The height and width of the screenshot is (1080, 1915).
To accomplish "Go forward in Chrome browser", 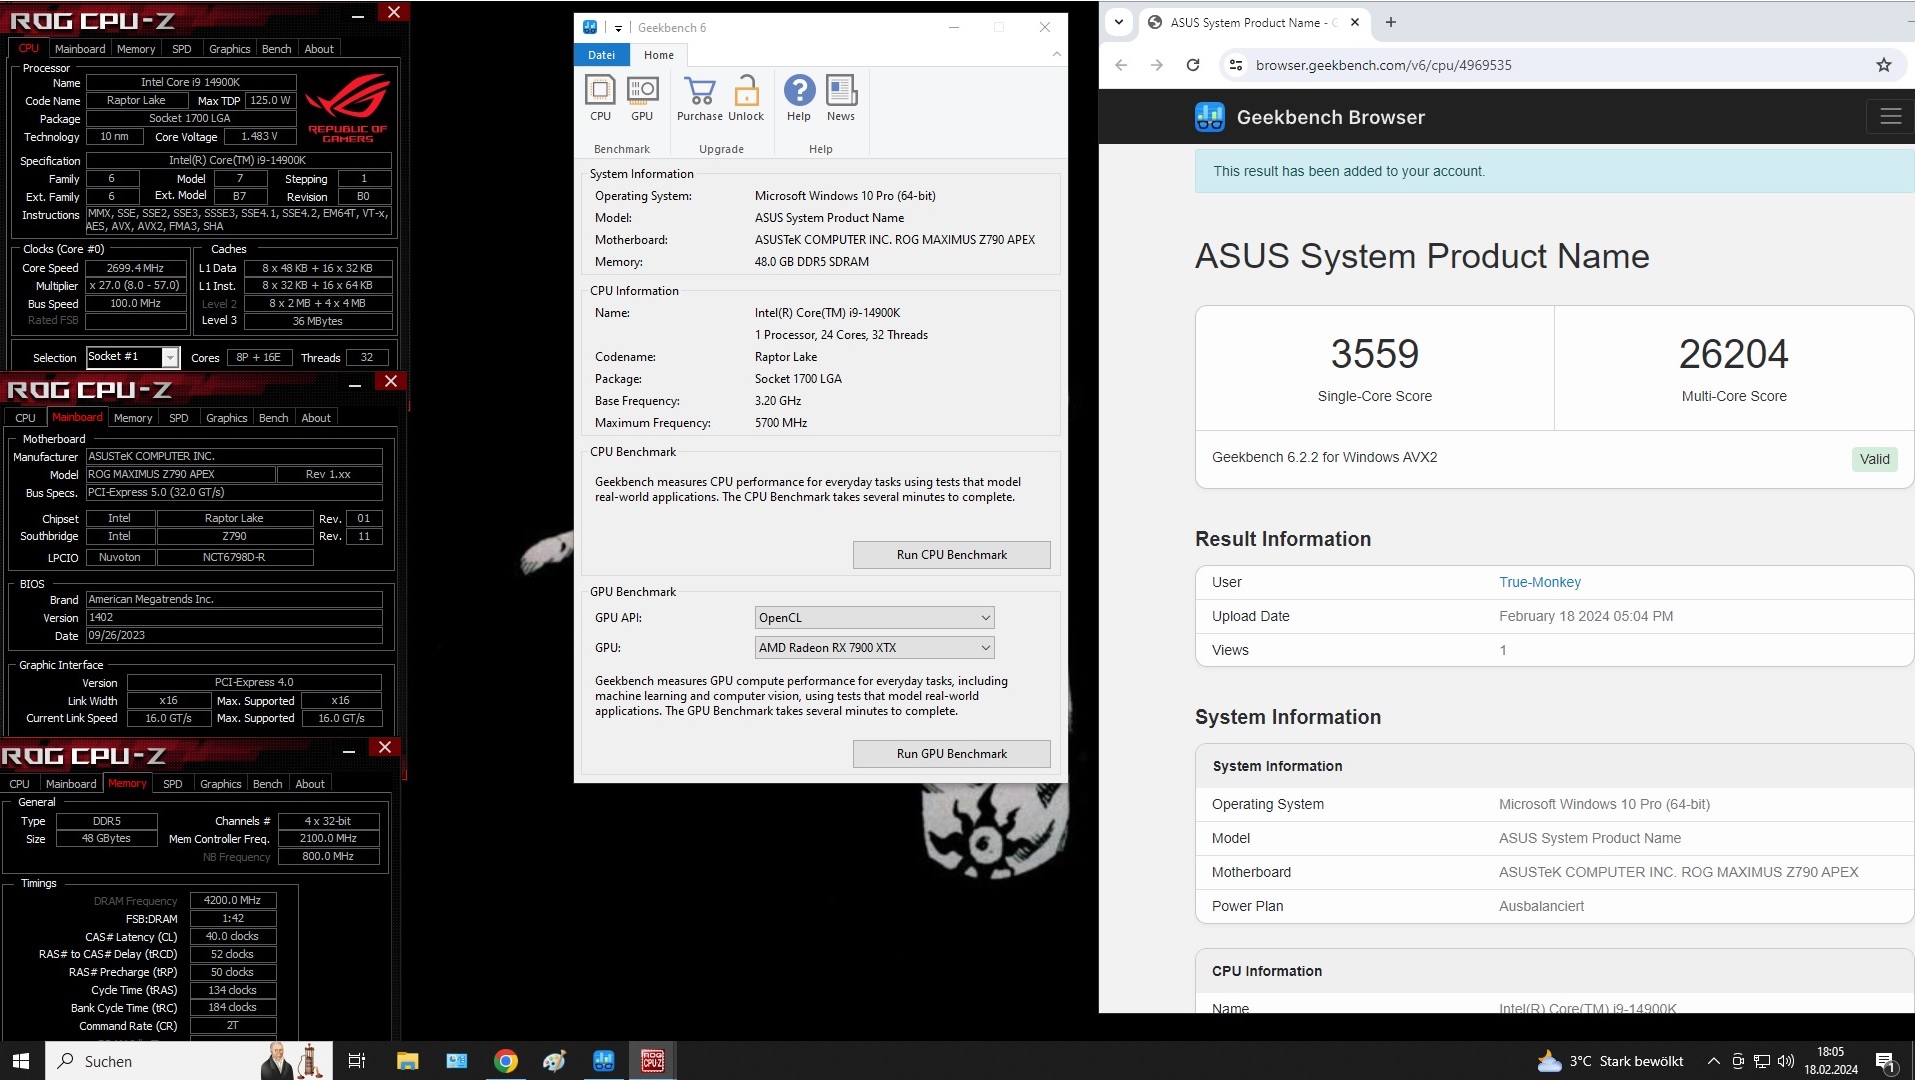I will 1156,65.
